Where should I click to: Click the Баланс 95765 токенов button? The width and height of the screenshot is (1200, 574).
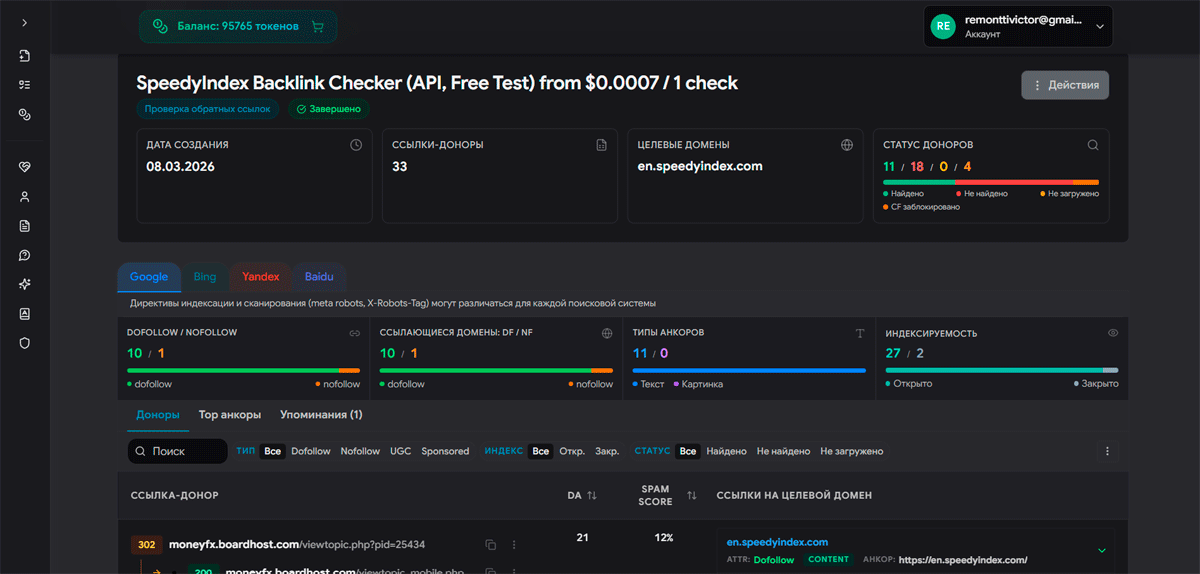[238, 27]
